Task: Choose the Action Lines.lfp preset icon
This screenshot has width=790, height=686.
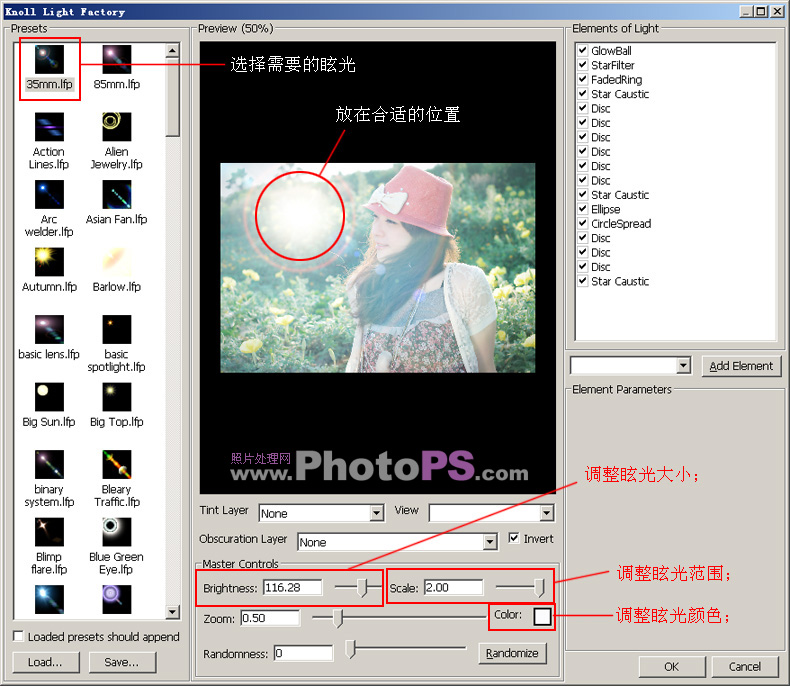Action: click(x=49, y=127)
